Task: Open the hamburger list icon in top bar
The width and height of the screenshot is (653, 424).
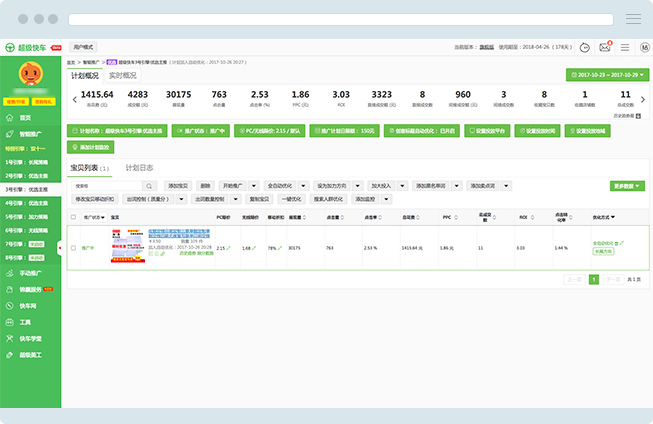Action: click(x=624, y=47)
